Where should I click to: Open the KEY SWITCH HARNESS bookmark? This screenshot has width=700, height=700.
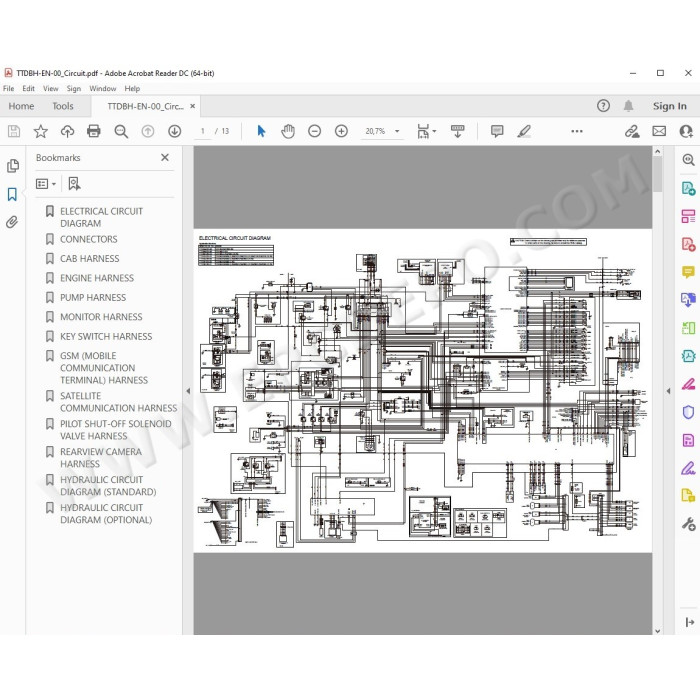click(106, 336)
